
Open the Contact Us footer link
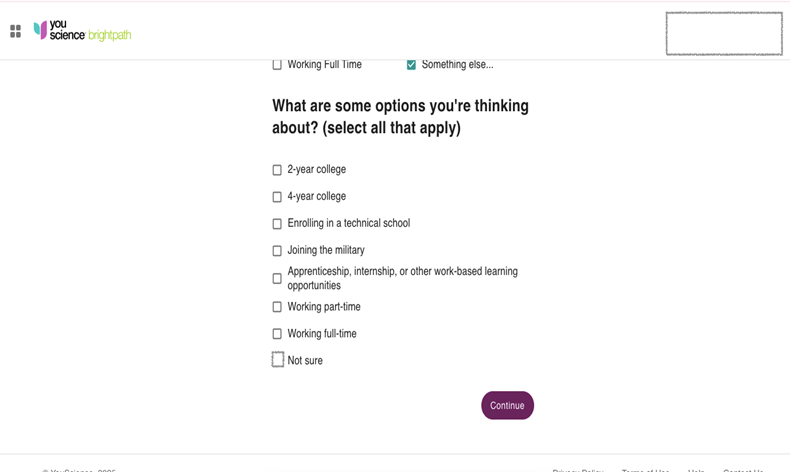coord(743,469)
